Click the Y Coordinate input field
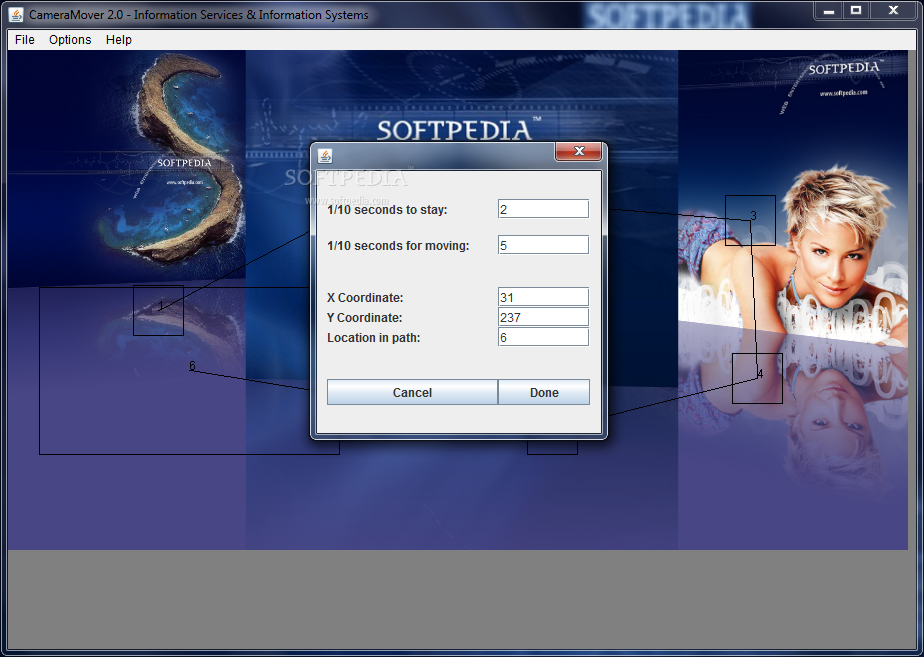This screenshot has width=924, height=657. point(543,317)
